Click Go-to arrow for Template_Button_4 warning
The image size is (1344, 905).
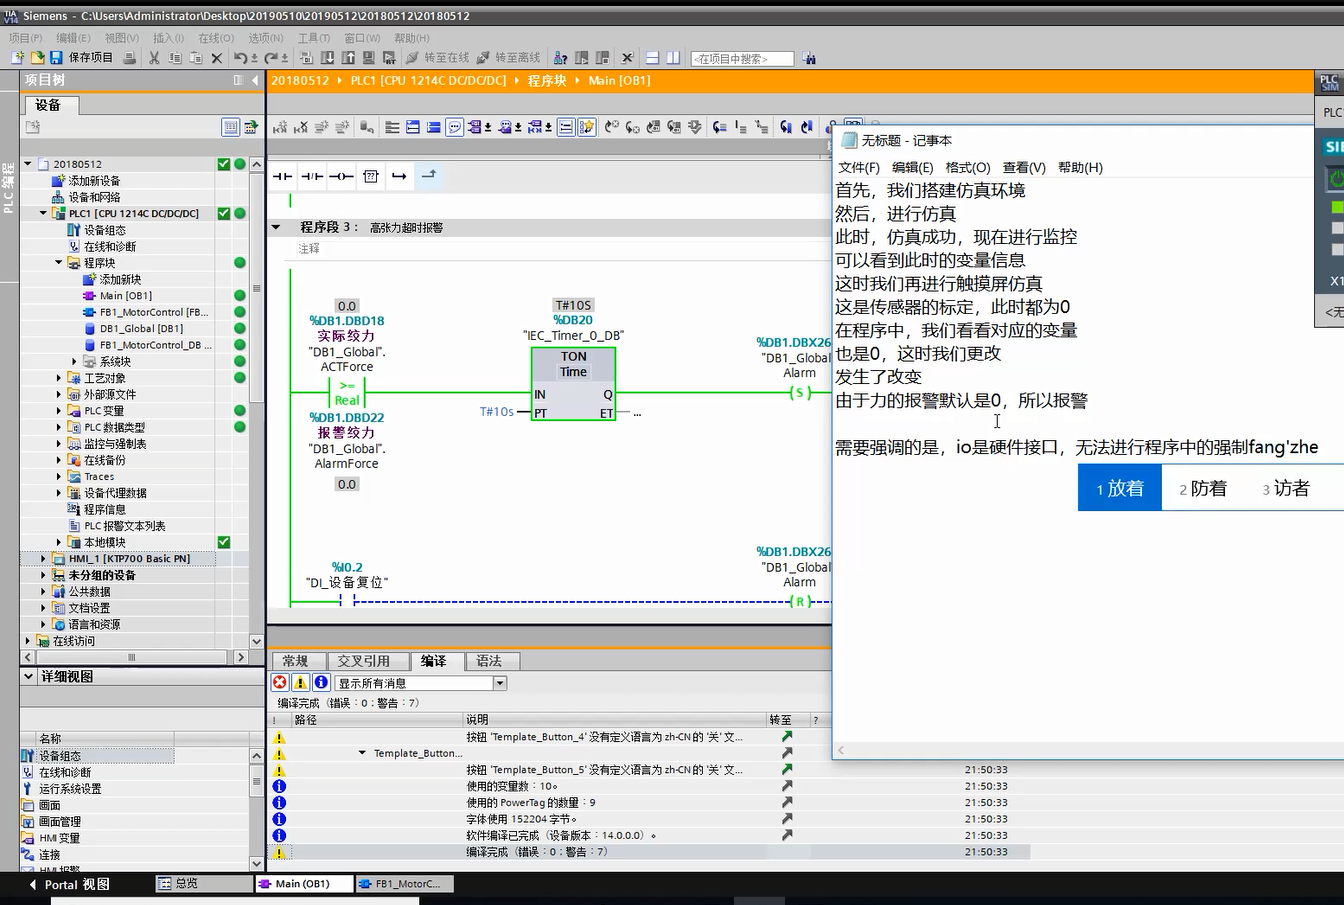787,737
